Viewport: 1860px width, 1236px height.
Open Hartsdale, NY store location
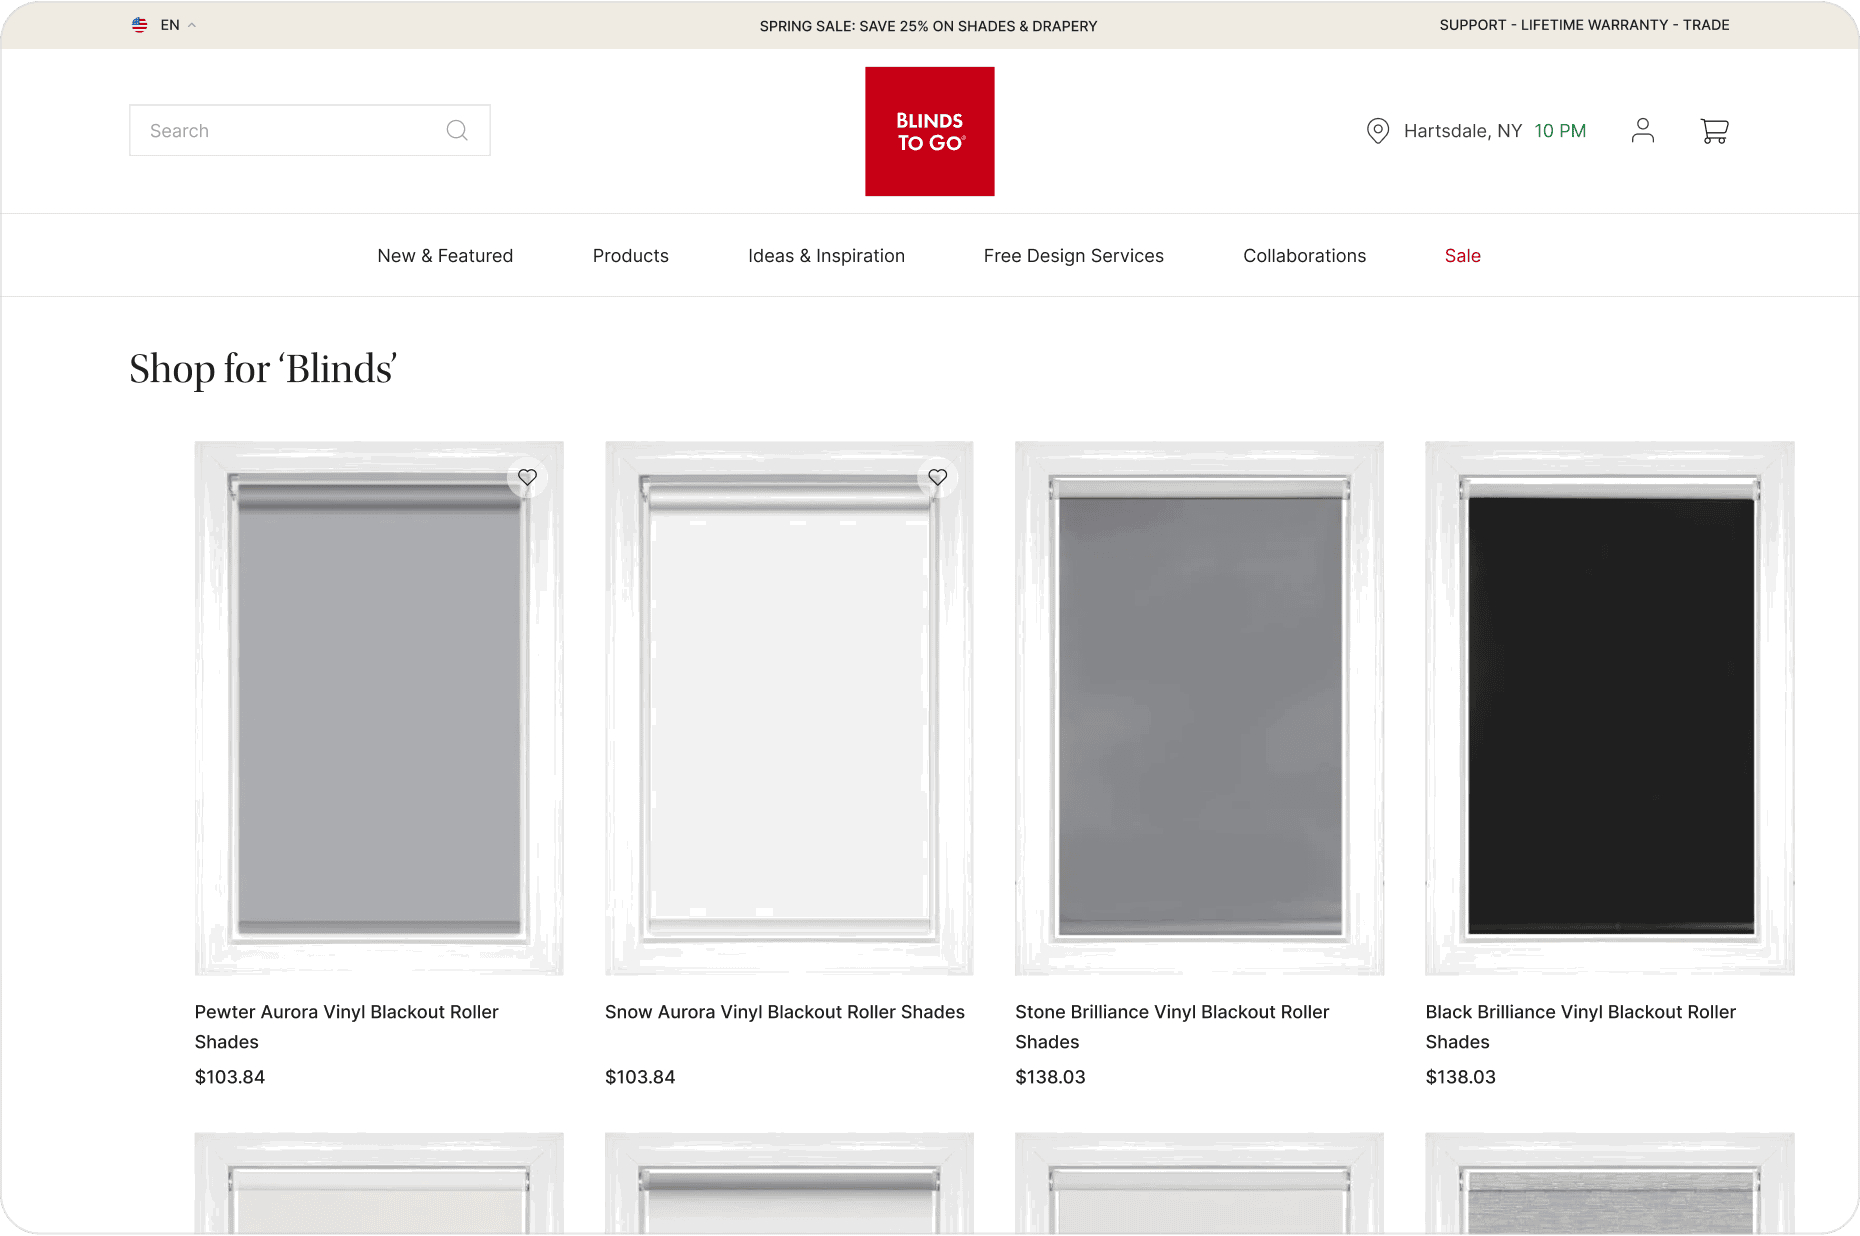point(1462,131)
